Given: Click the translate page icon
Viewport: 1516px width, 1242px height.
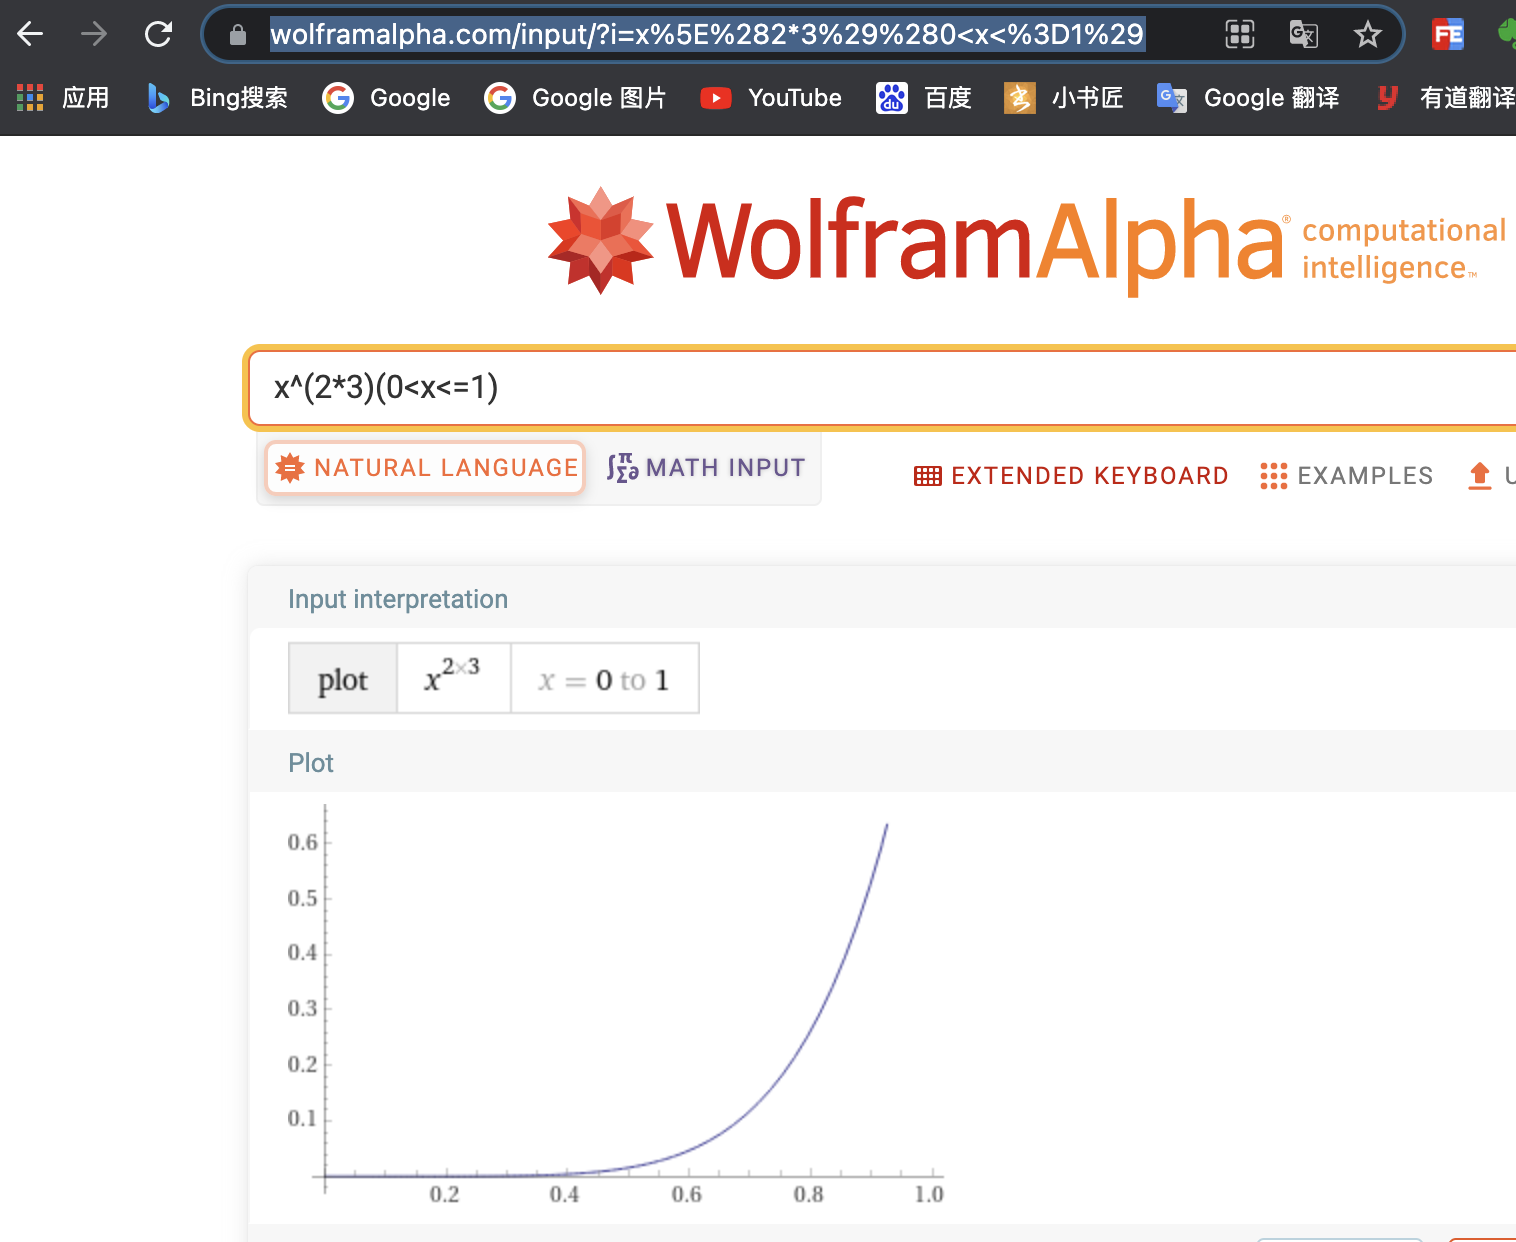Looking at the screenshot, I should pyautogui.click(x=1304, y=35).
